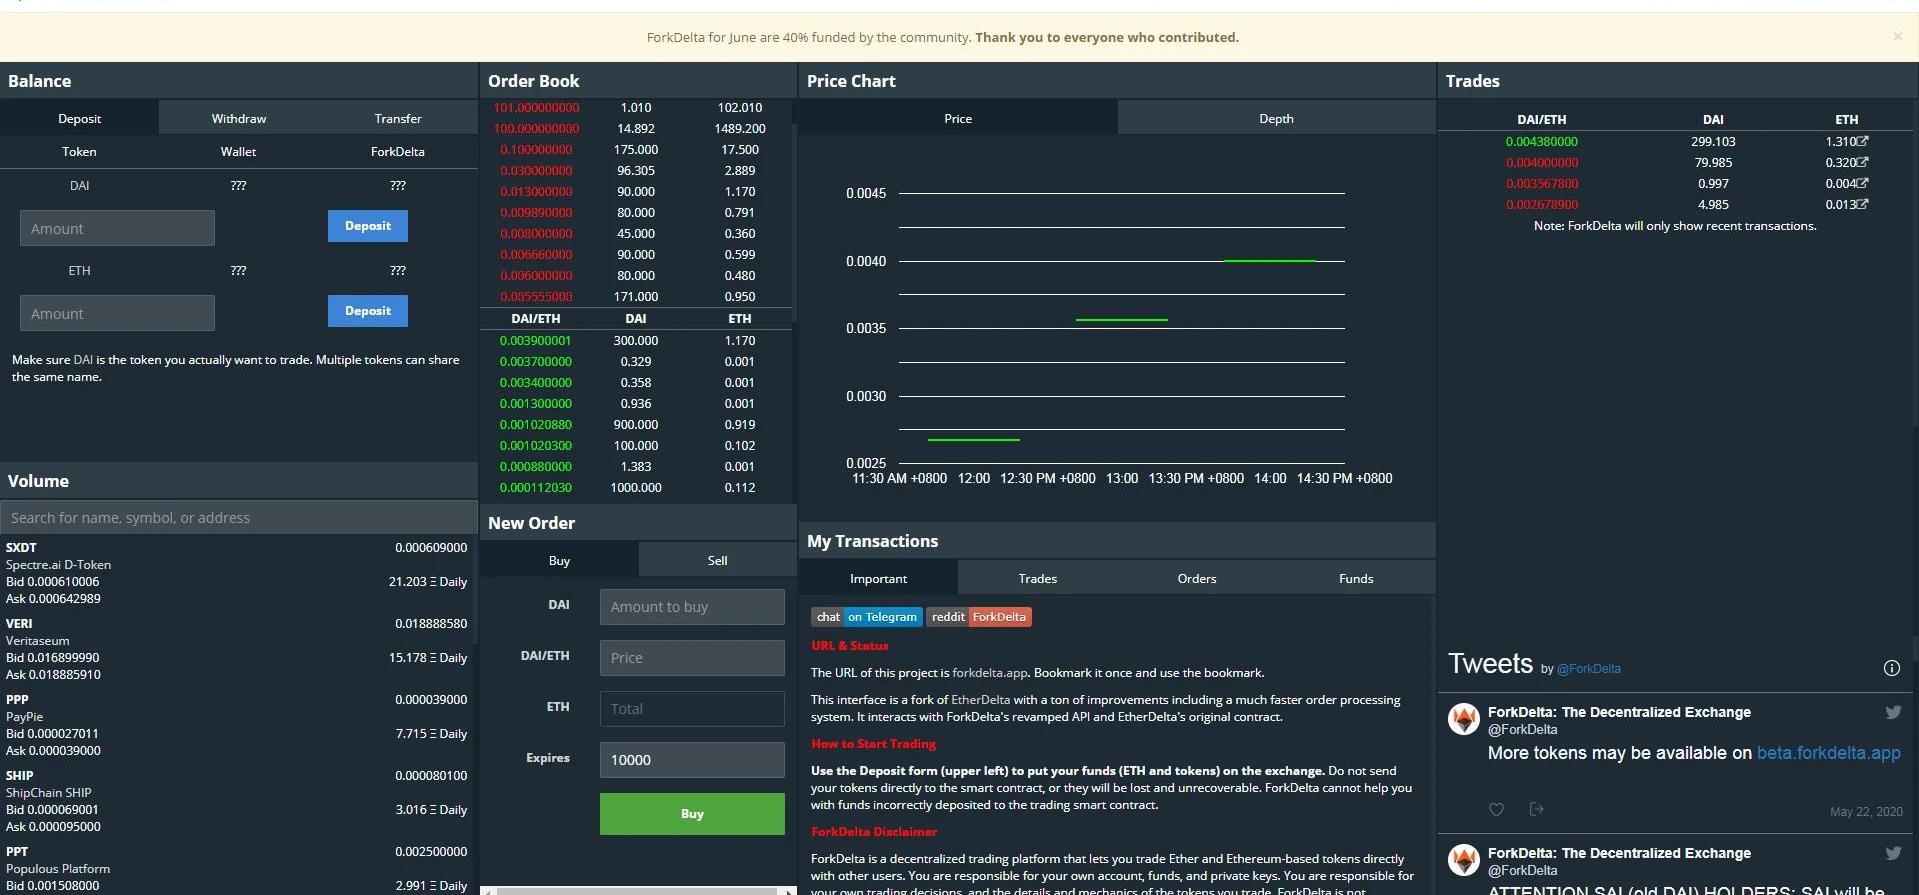Select the PPT Populous token in Volume
The width and height of the screenshot is (1919, 895).
236,869
